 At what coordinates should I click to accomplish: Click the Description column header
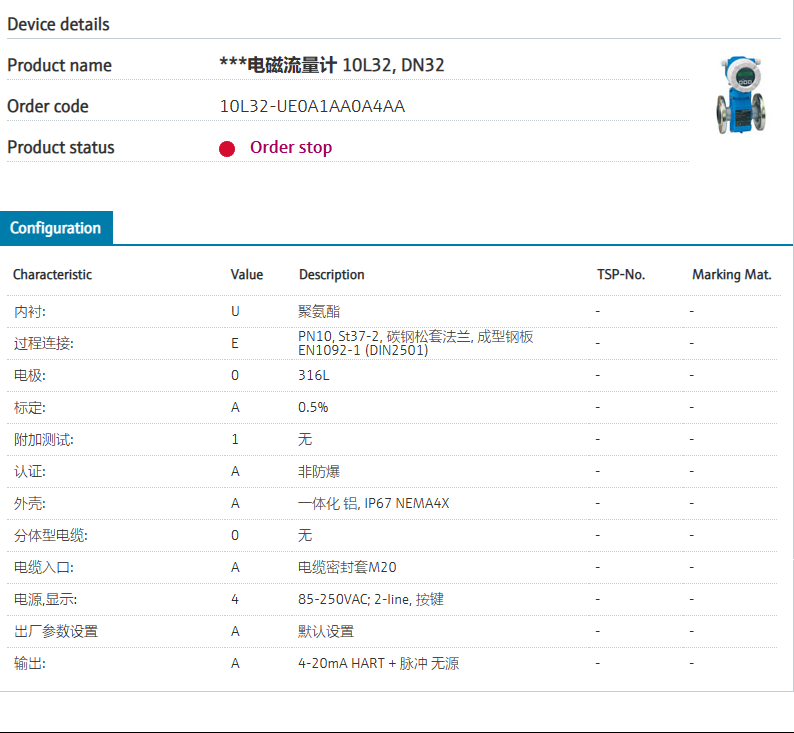332,274
